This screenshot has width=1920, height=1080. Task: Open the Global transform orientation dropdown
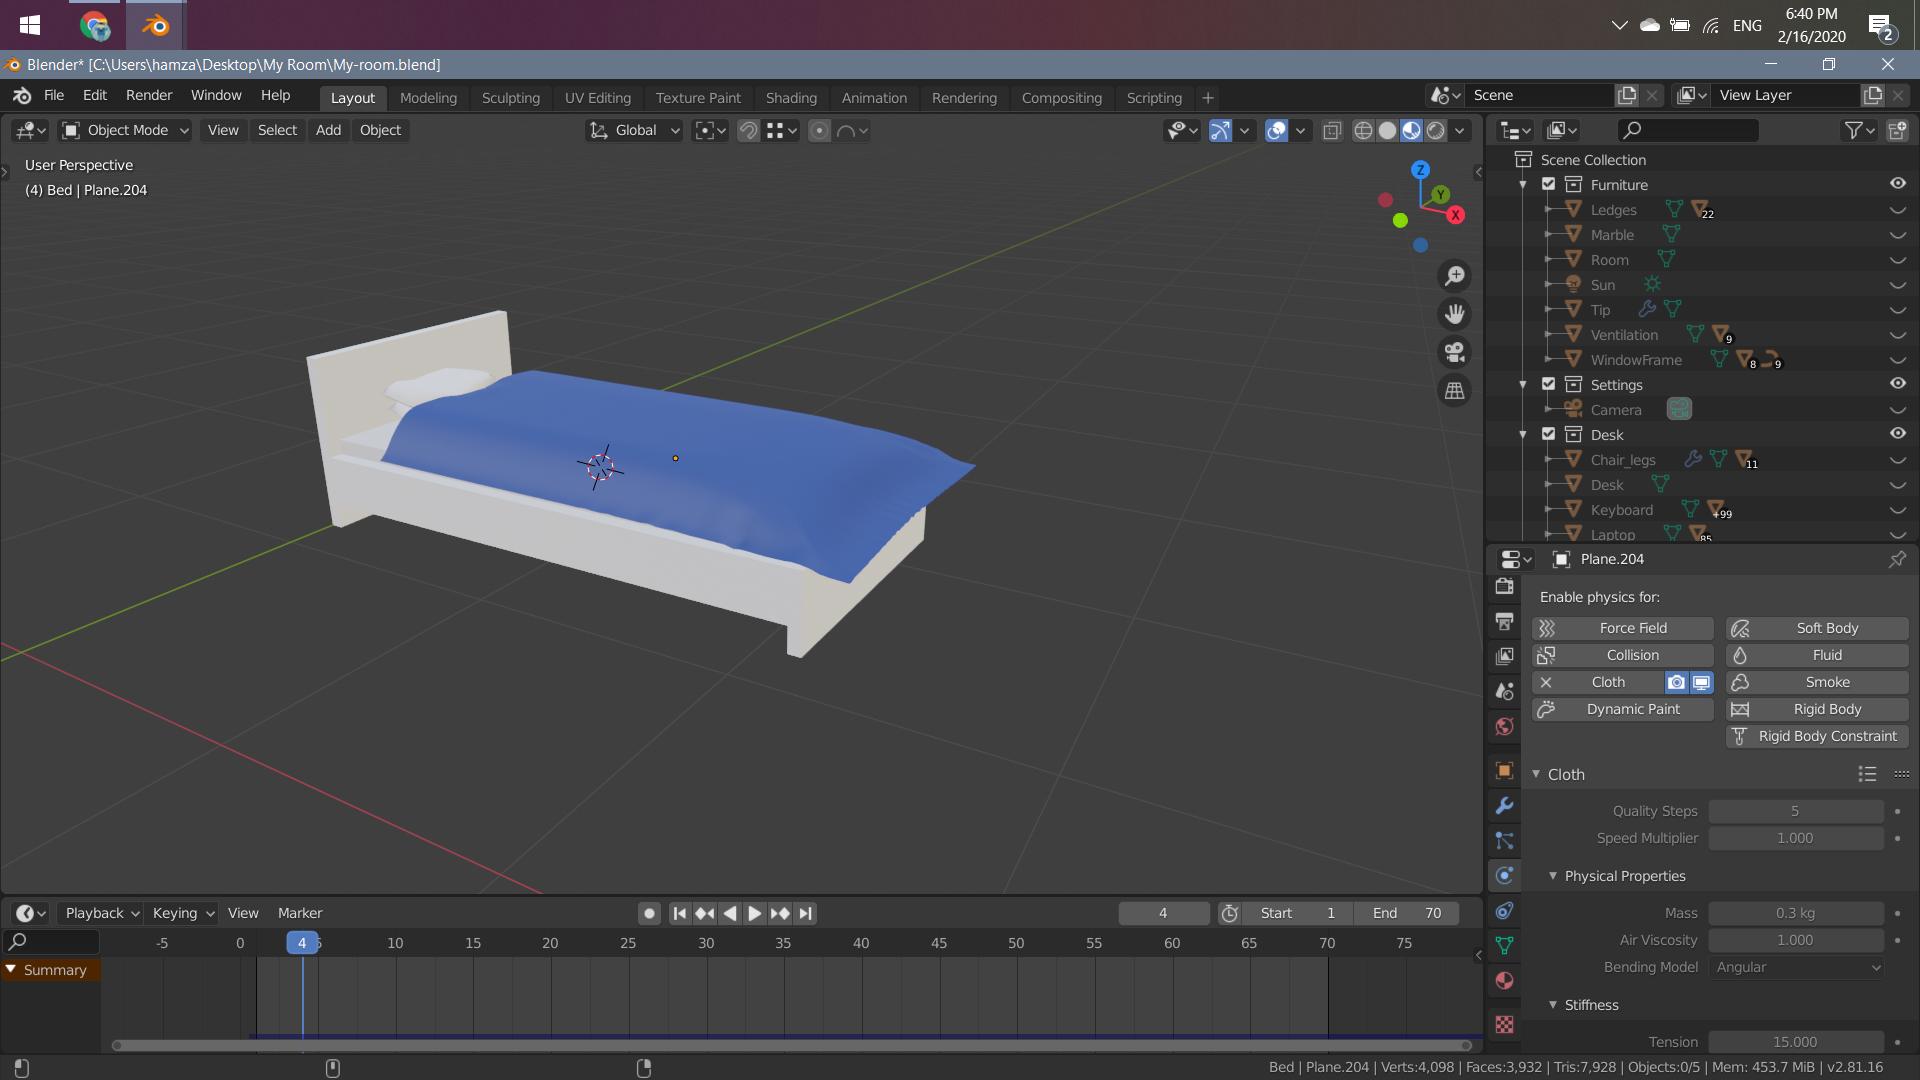point(635,130)
